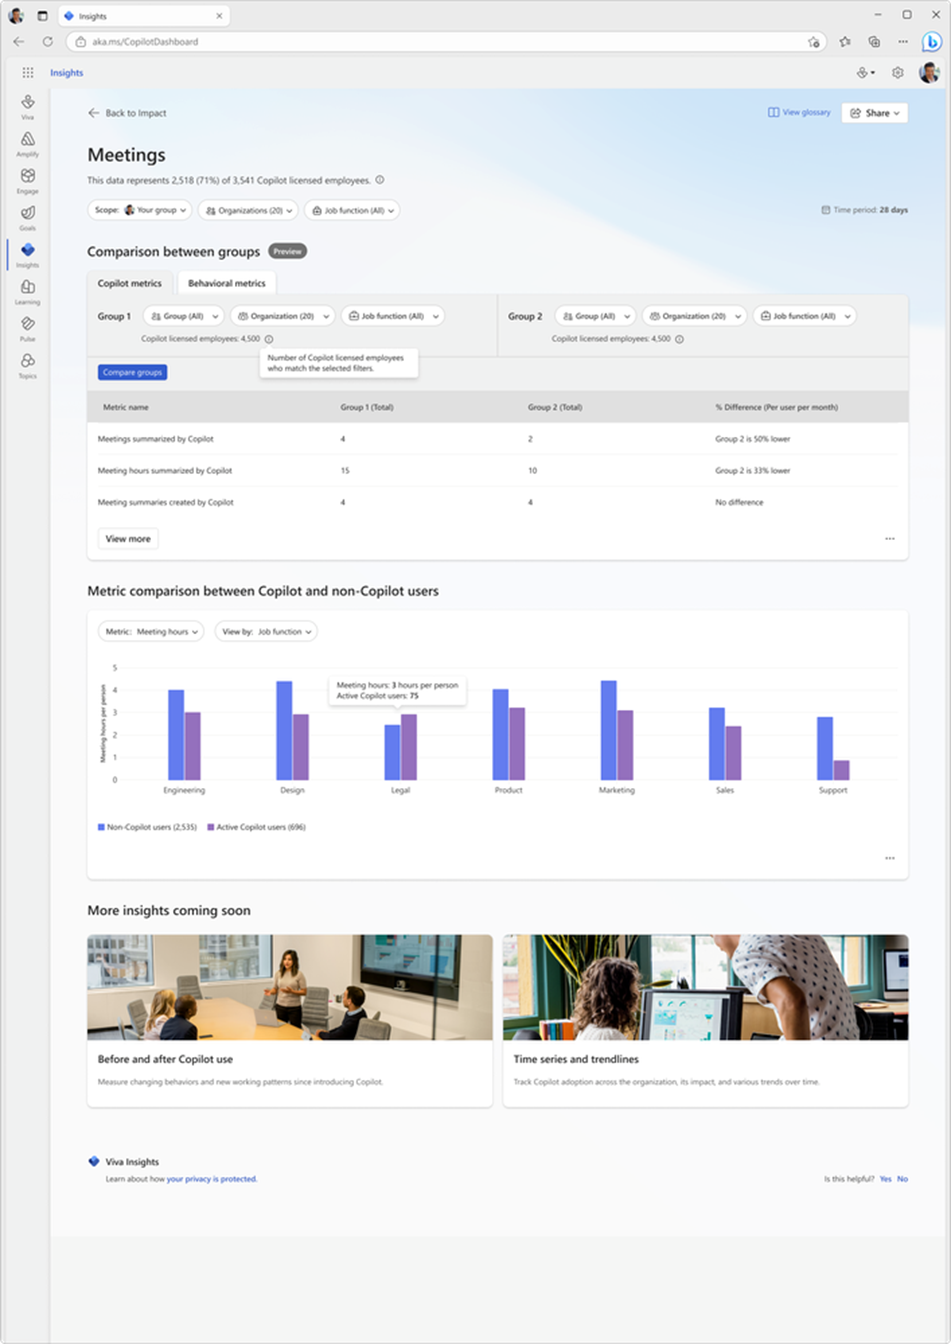Open the user profile picture in header
951x1344 pixels.
click(x=929, y=72)
